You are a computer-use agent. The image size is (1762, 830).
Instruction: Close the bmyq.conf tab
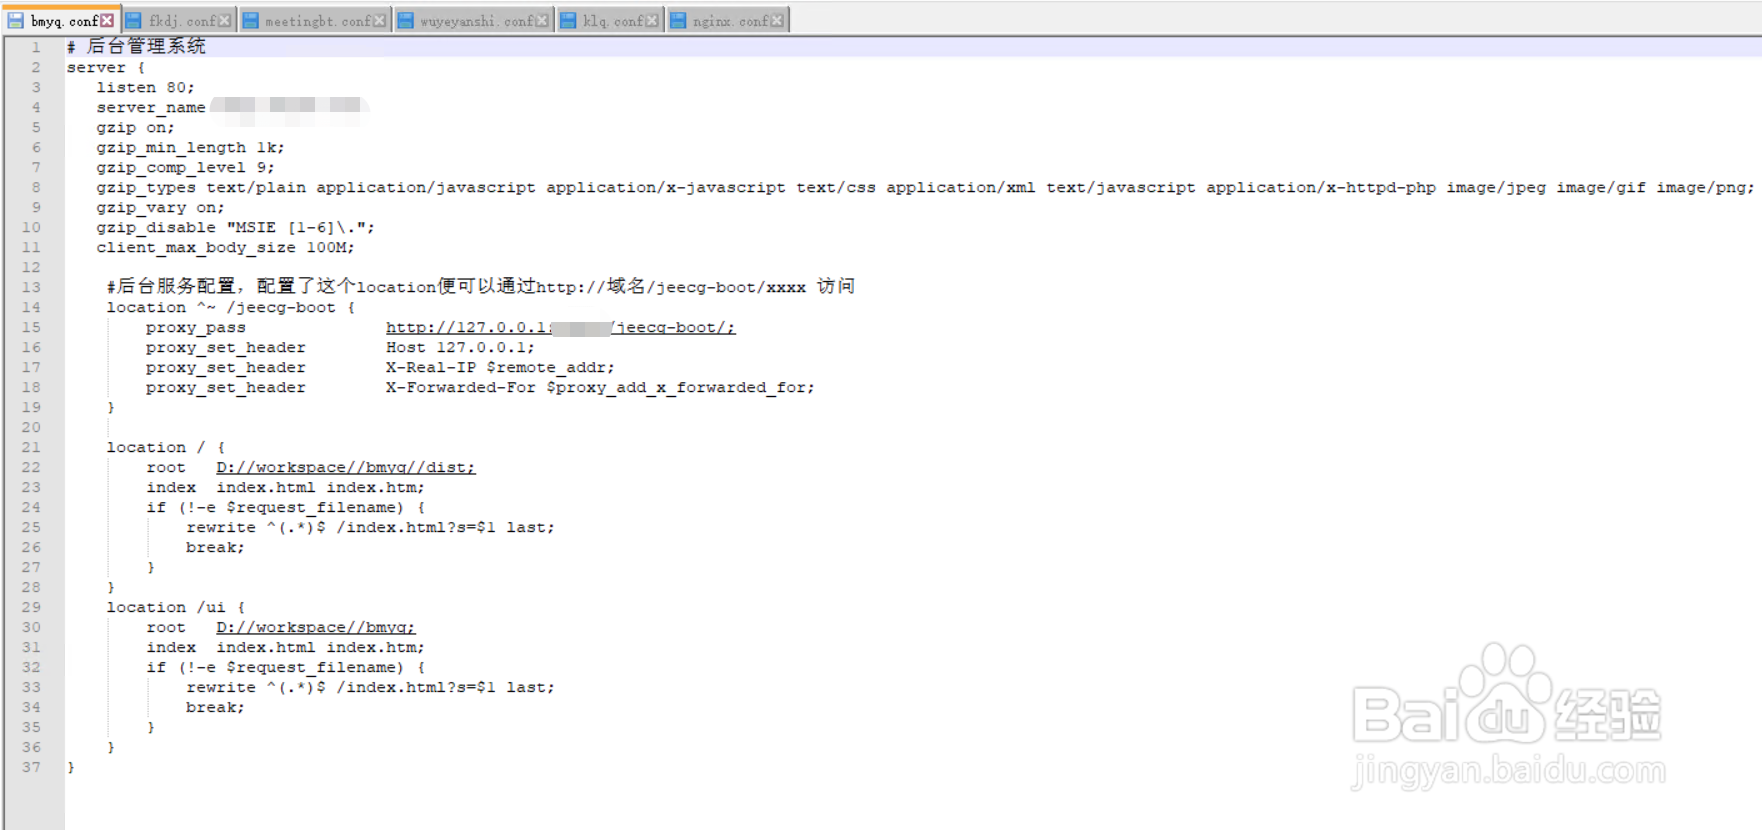tap(107, 20)
